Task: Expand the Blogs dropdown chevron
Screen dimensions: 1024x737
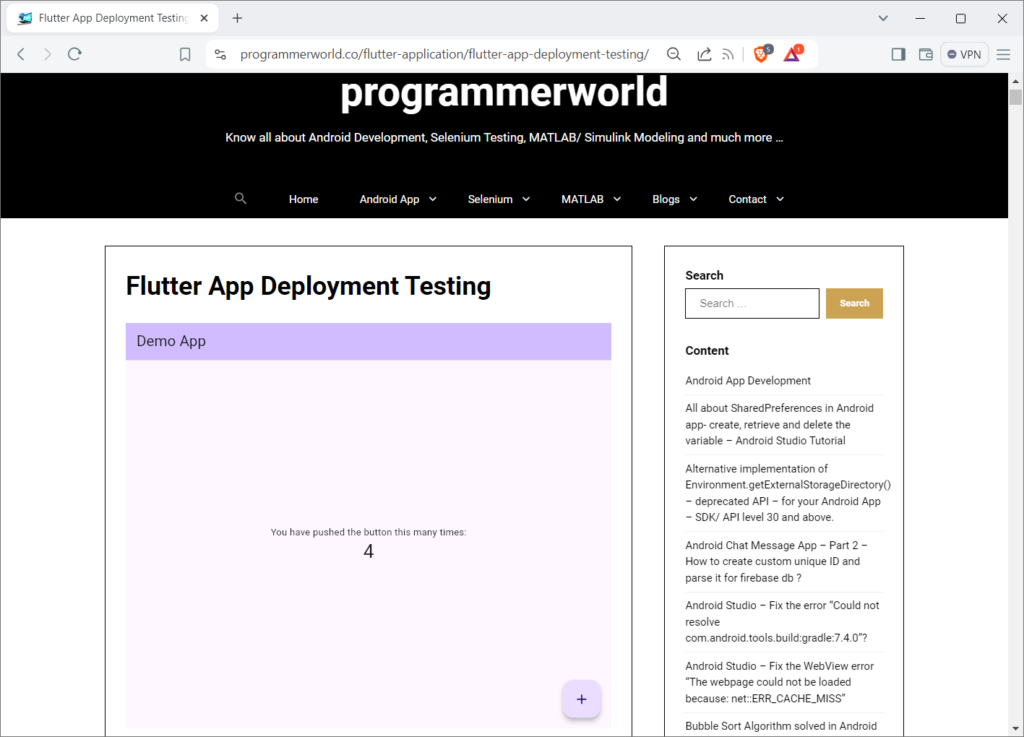Action: 693,199
